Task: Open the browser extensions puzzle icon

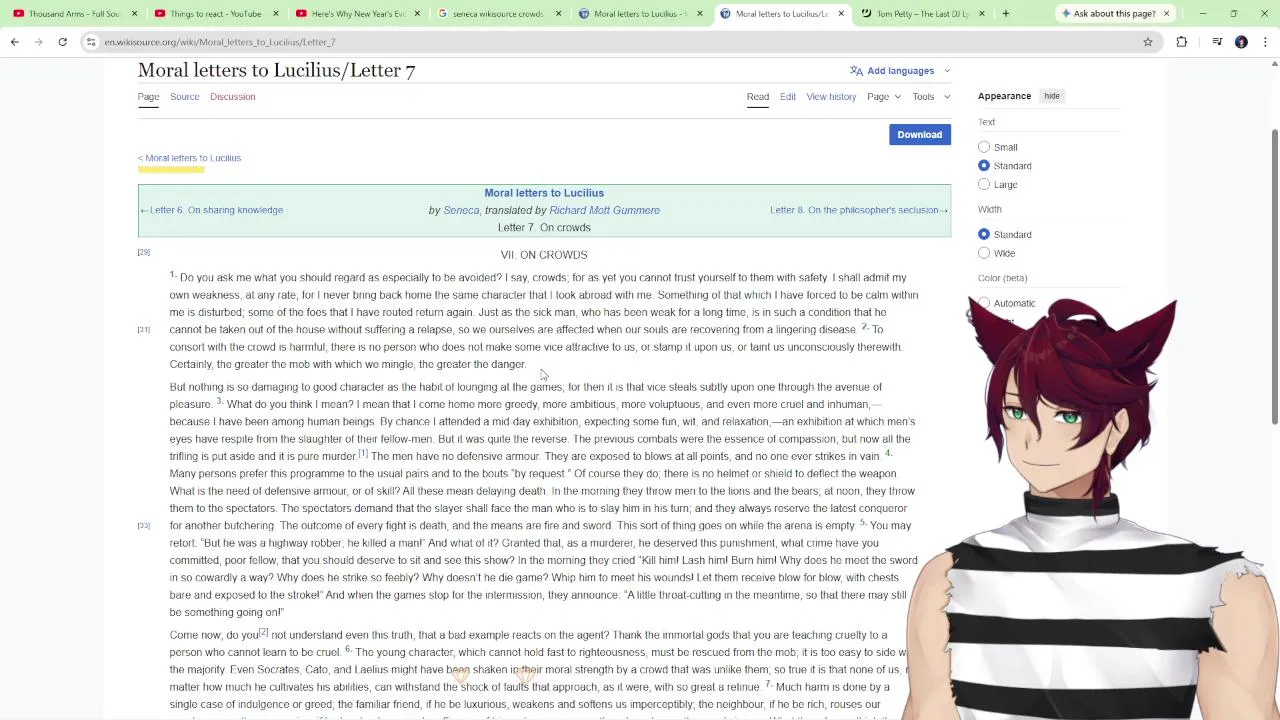Action: pos(1182,42)
